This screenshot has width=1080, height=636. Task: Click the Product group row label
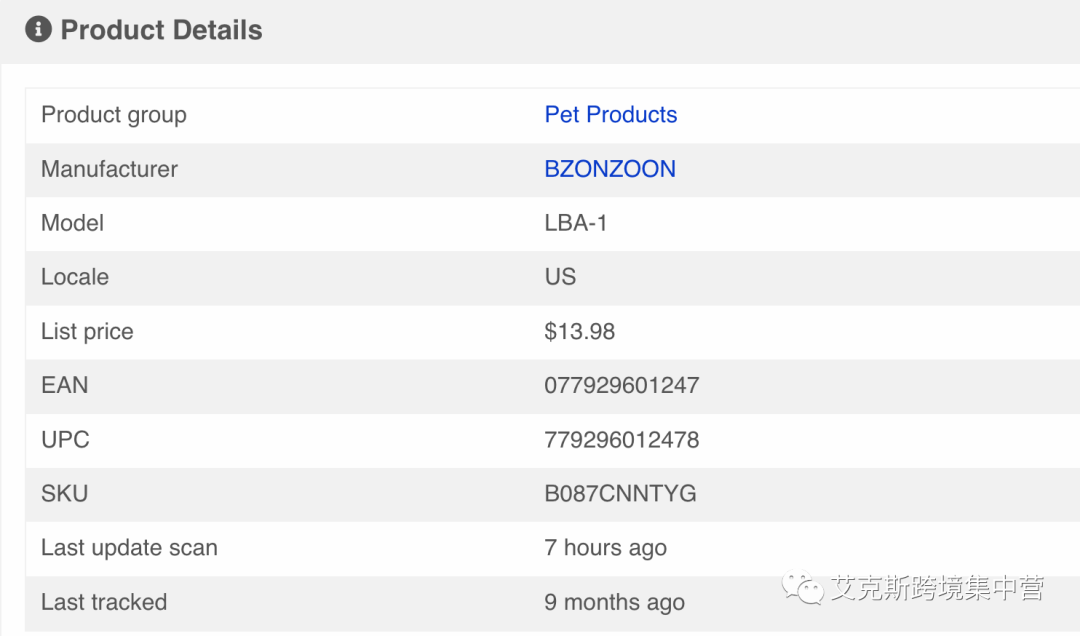coord(113,115)
